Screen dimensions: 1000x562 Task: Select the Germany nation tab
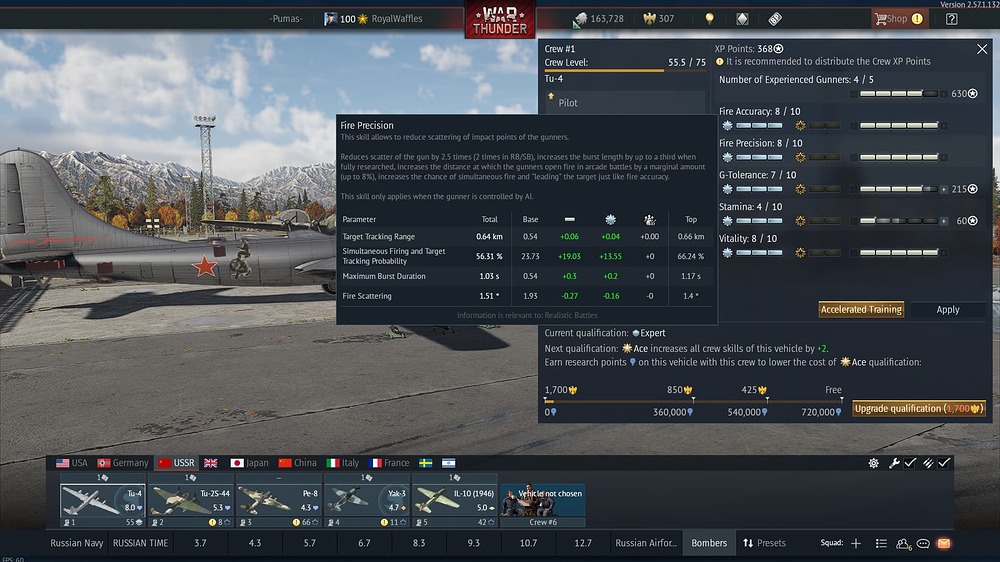(122, 462)
